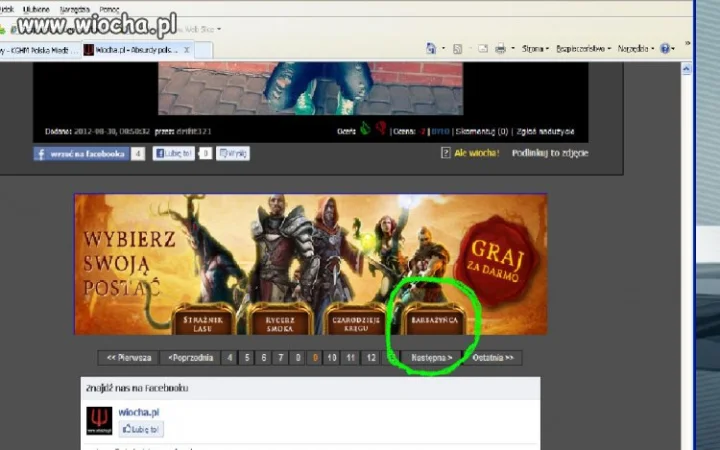Click the IE home icon in toolbar
Image resolution: width=720 pixels, height=450 pixels.
tap(431, 48)
